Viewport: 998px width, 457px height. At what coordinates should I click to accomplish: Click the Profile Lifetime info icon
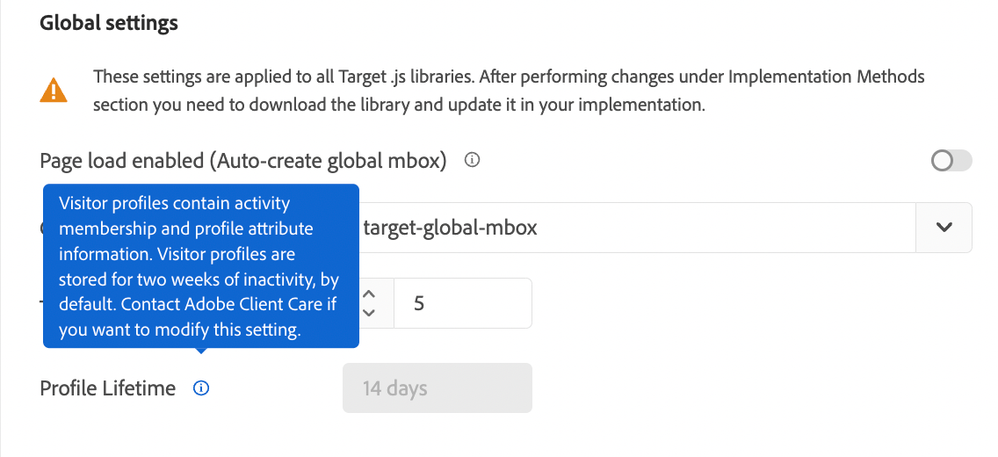tap(200, 388)
